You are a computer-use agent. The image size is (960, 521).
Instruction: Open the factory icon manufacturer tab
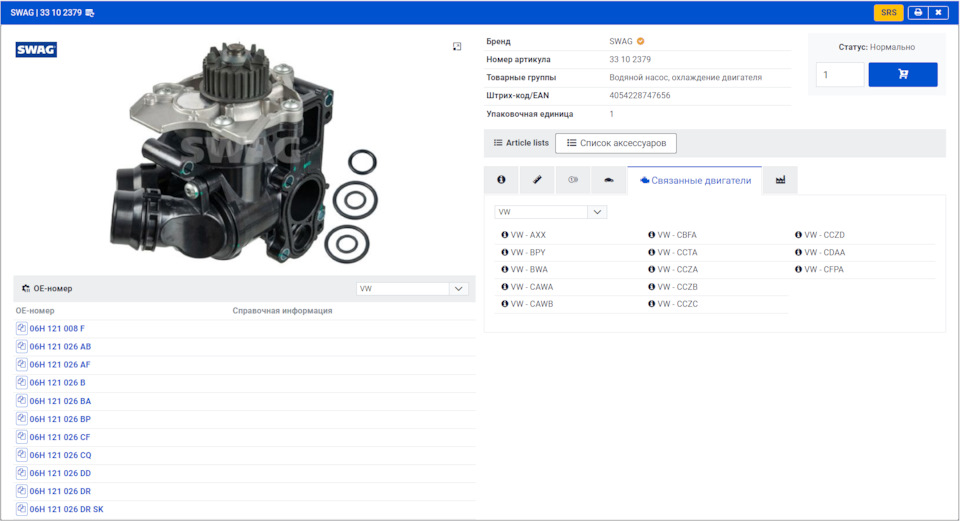pos(780,180)
